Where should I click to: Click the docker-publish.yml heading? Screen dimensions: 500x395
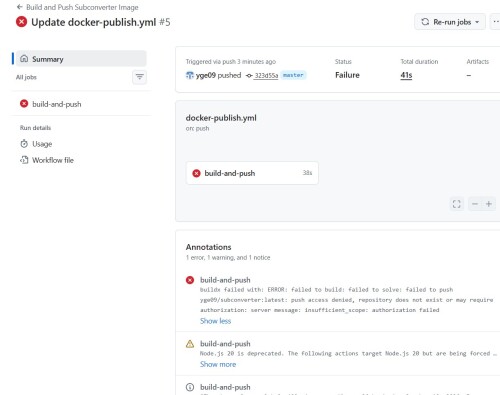pos(221,118)
